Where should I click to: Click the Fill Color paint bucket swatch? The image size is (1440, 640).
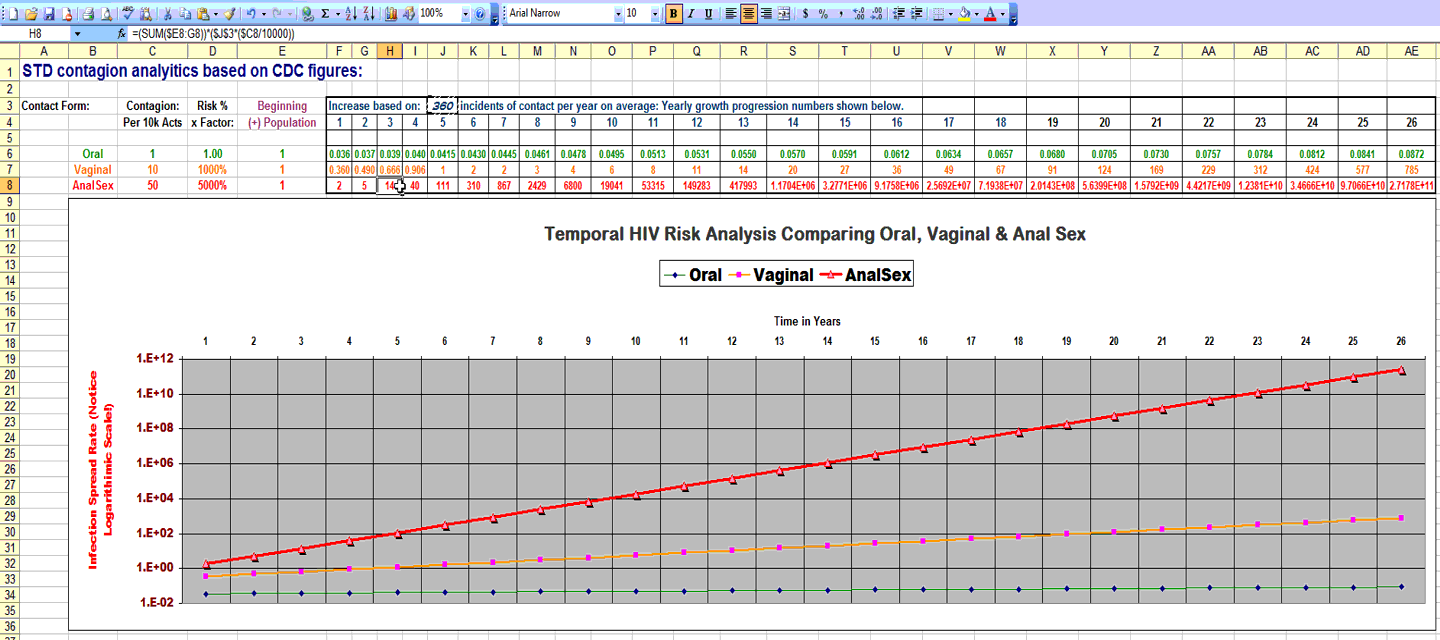(963, 14)
